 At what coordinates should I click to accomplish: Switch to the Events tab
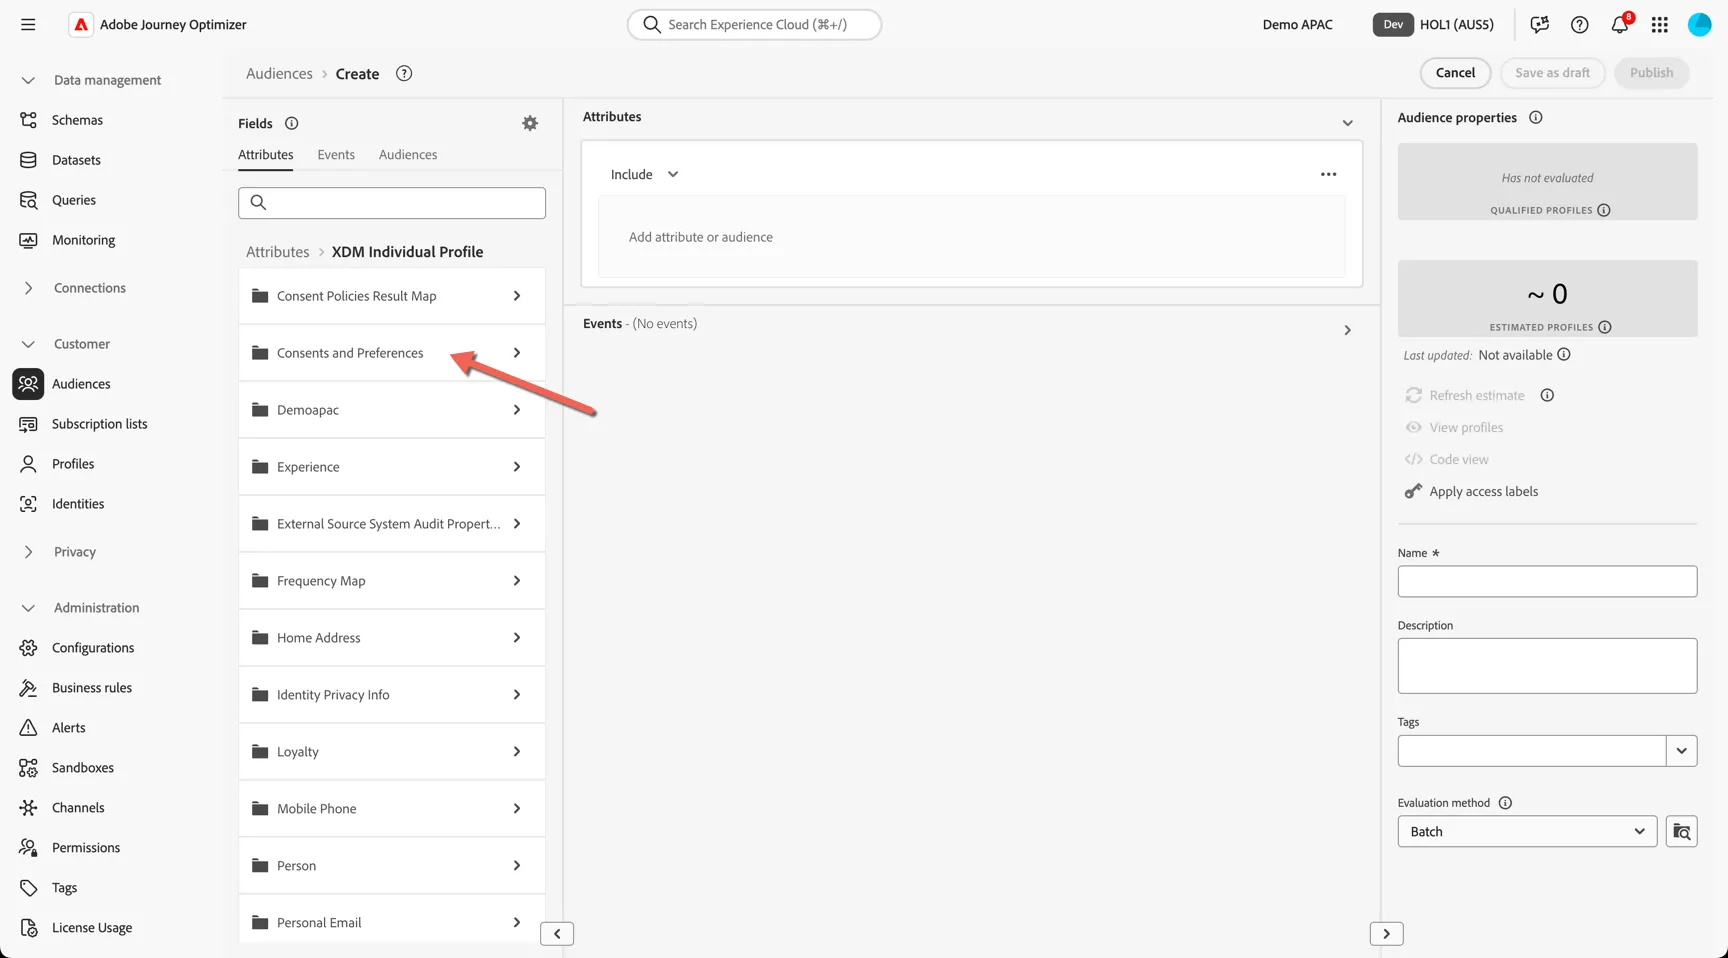[x=336, y=155]
